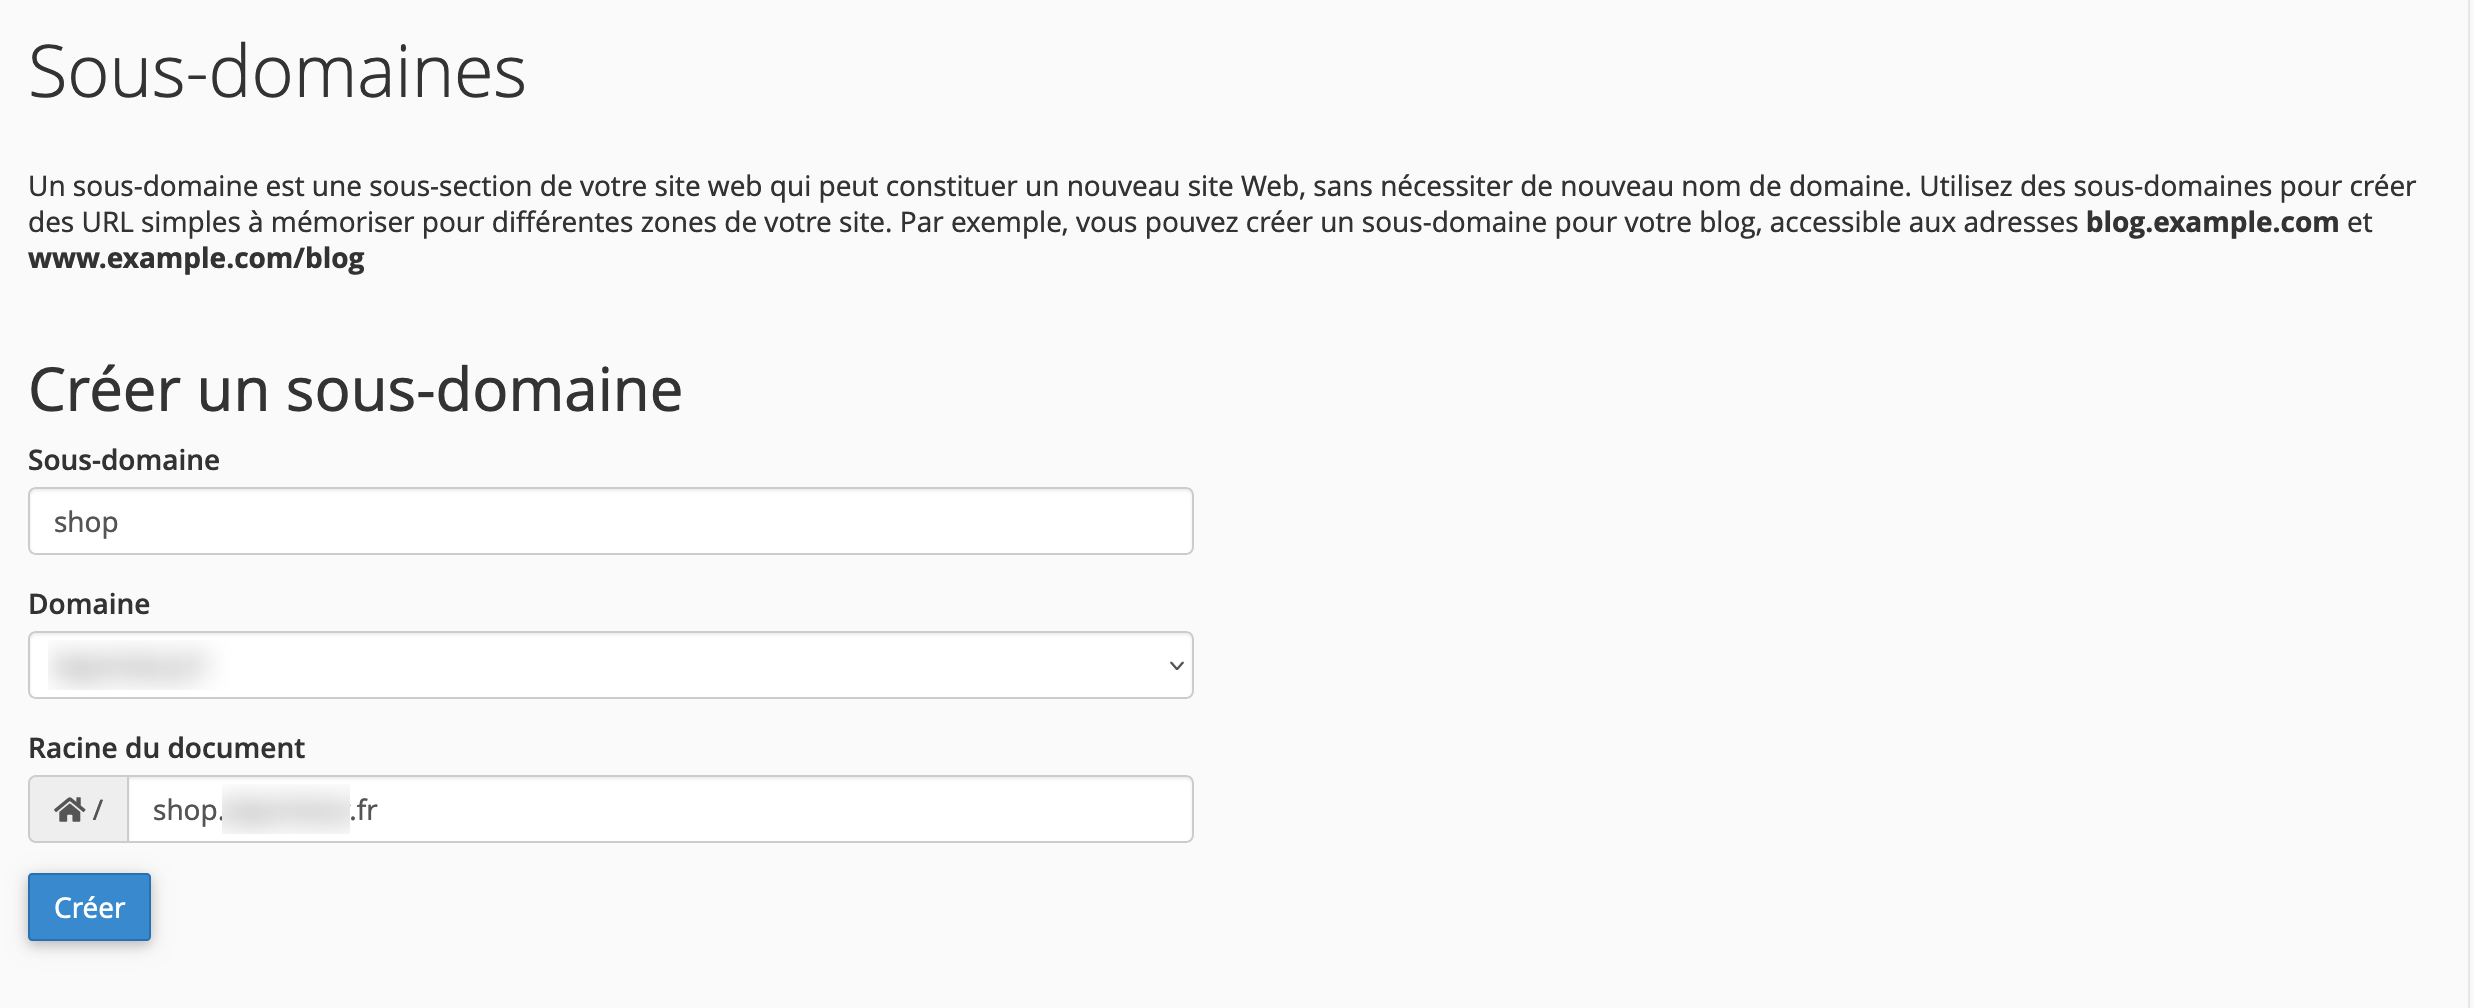This screenshot has height=1008, width=2474.
Task: Select the blurred domain shown in the dropdown
Action: 130,664
